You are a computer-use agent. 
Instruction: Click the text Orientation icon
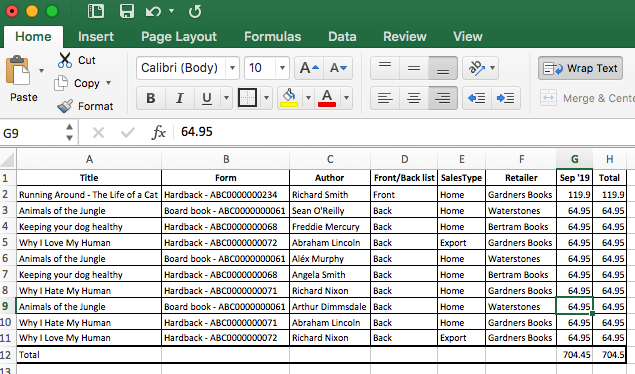(477, 68)
